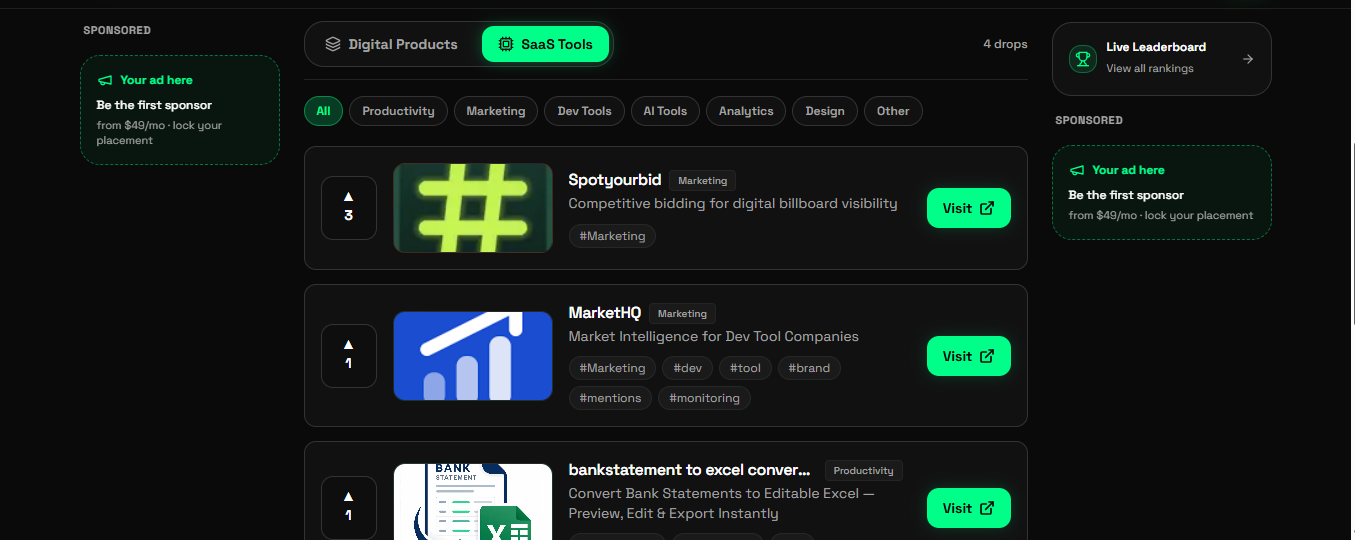
Task: Open the Live Leaderboard card
Action: click(x=1162, y=59)
